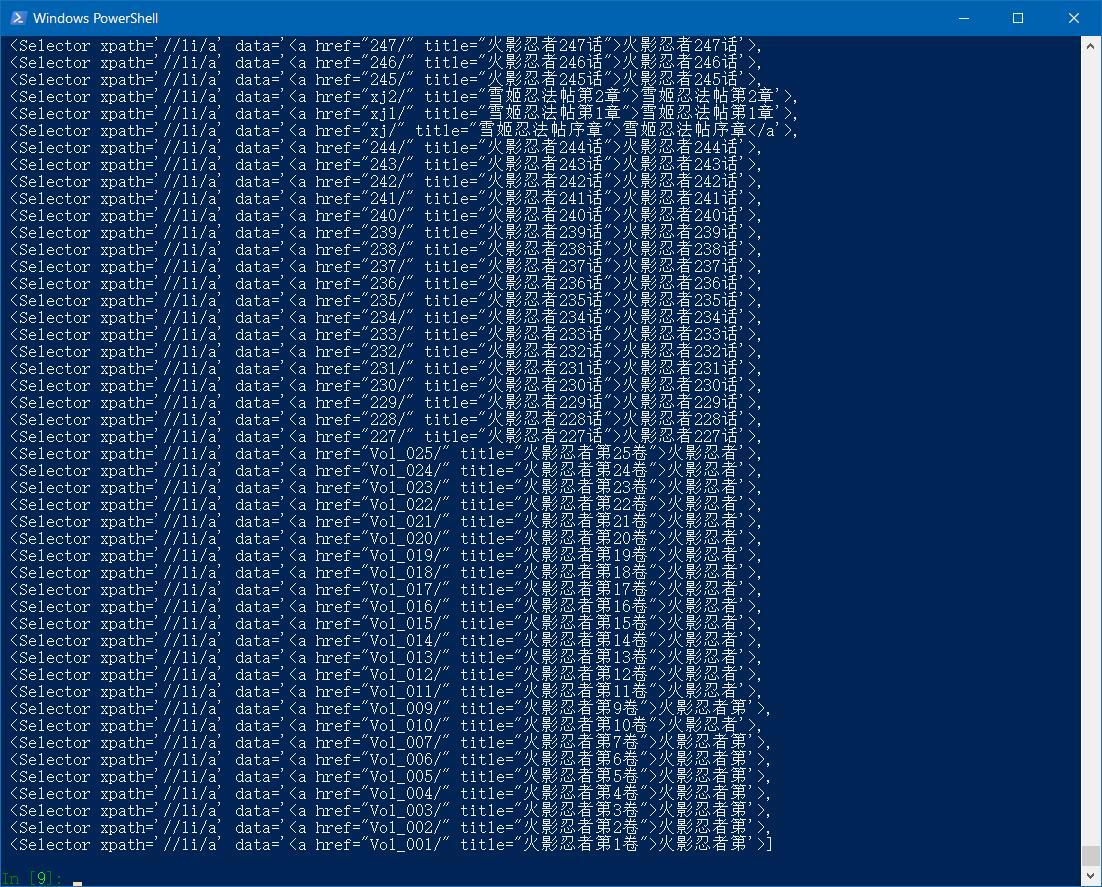Click the line with href="Vol_013/"

[386, 658]
